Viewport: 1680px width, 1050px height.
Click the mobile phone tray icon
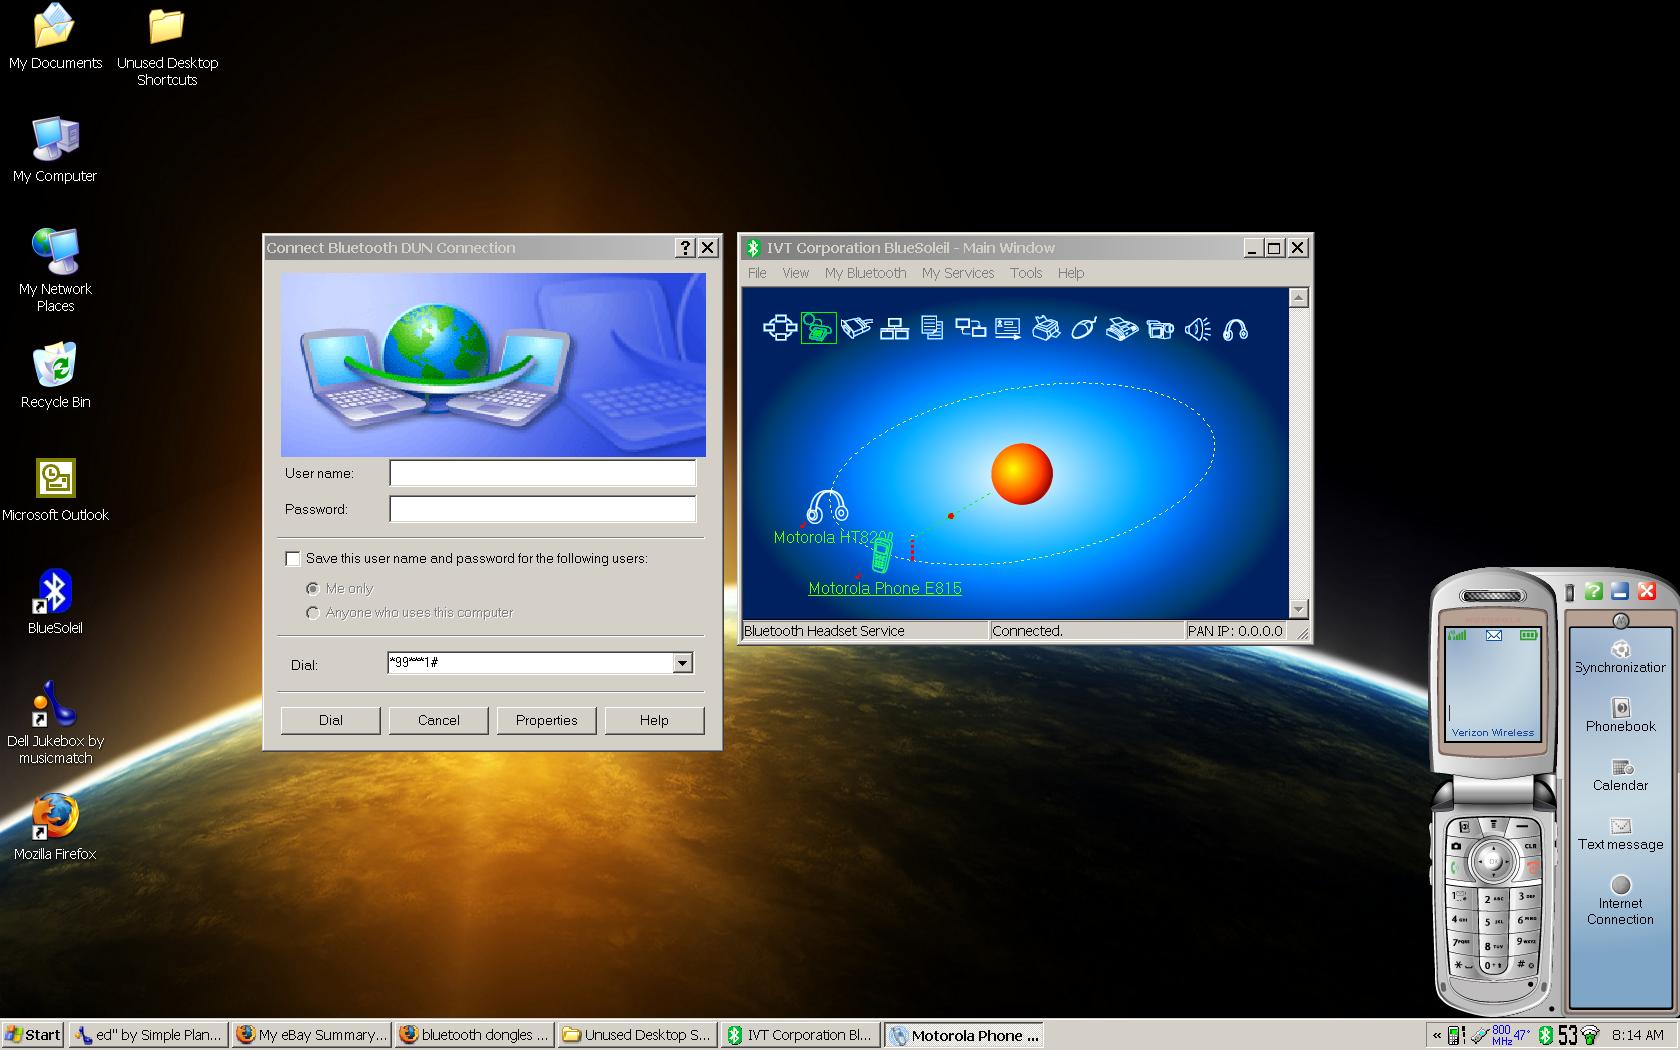(1457, 1035)
